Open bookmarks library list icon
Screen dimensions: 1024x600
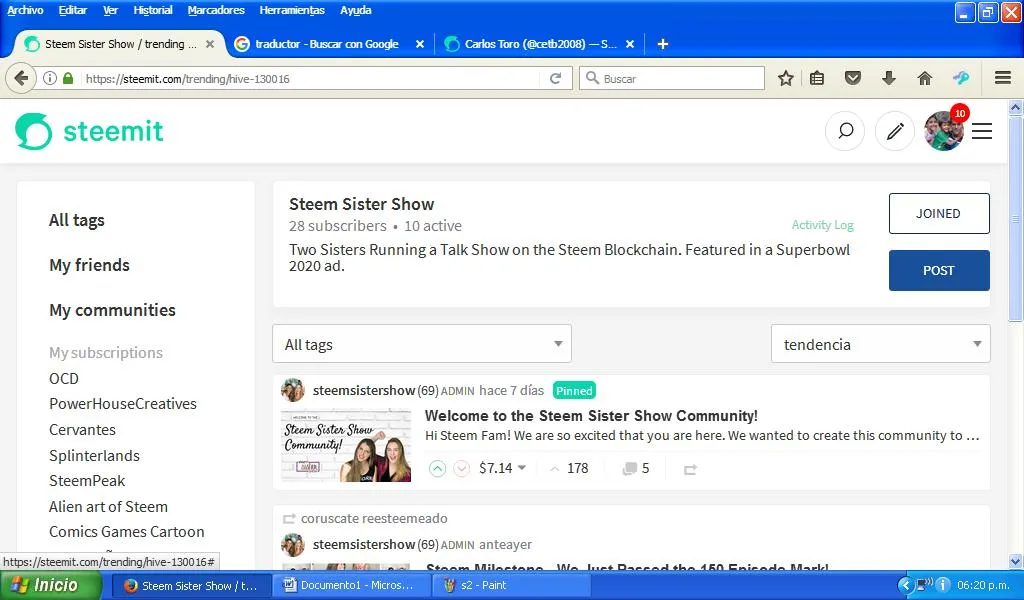tap(817, 78)
